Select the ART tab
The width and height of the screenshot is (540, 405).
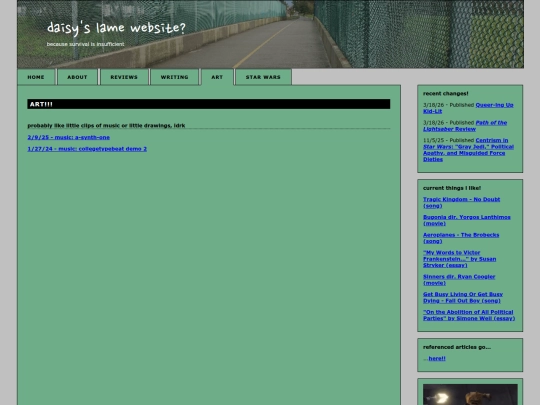click(217, 77)
